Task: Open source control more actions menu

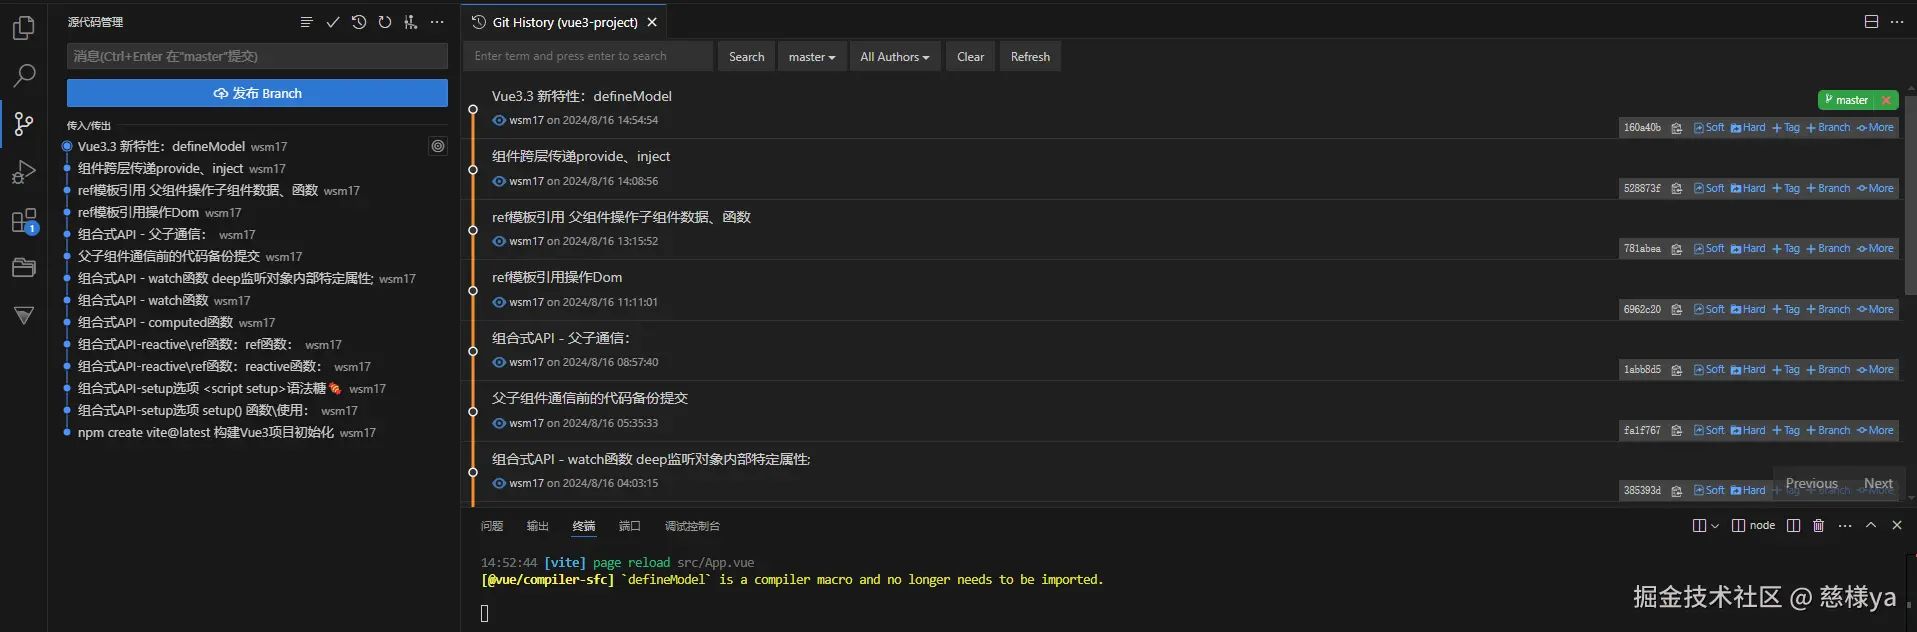Action: pos(437,22)
